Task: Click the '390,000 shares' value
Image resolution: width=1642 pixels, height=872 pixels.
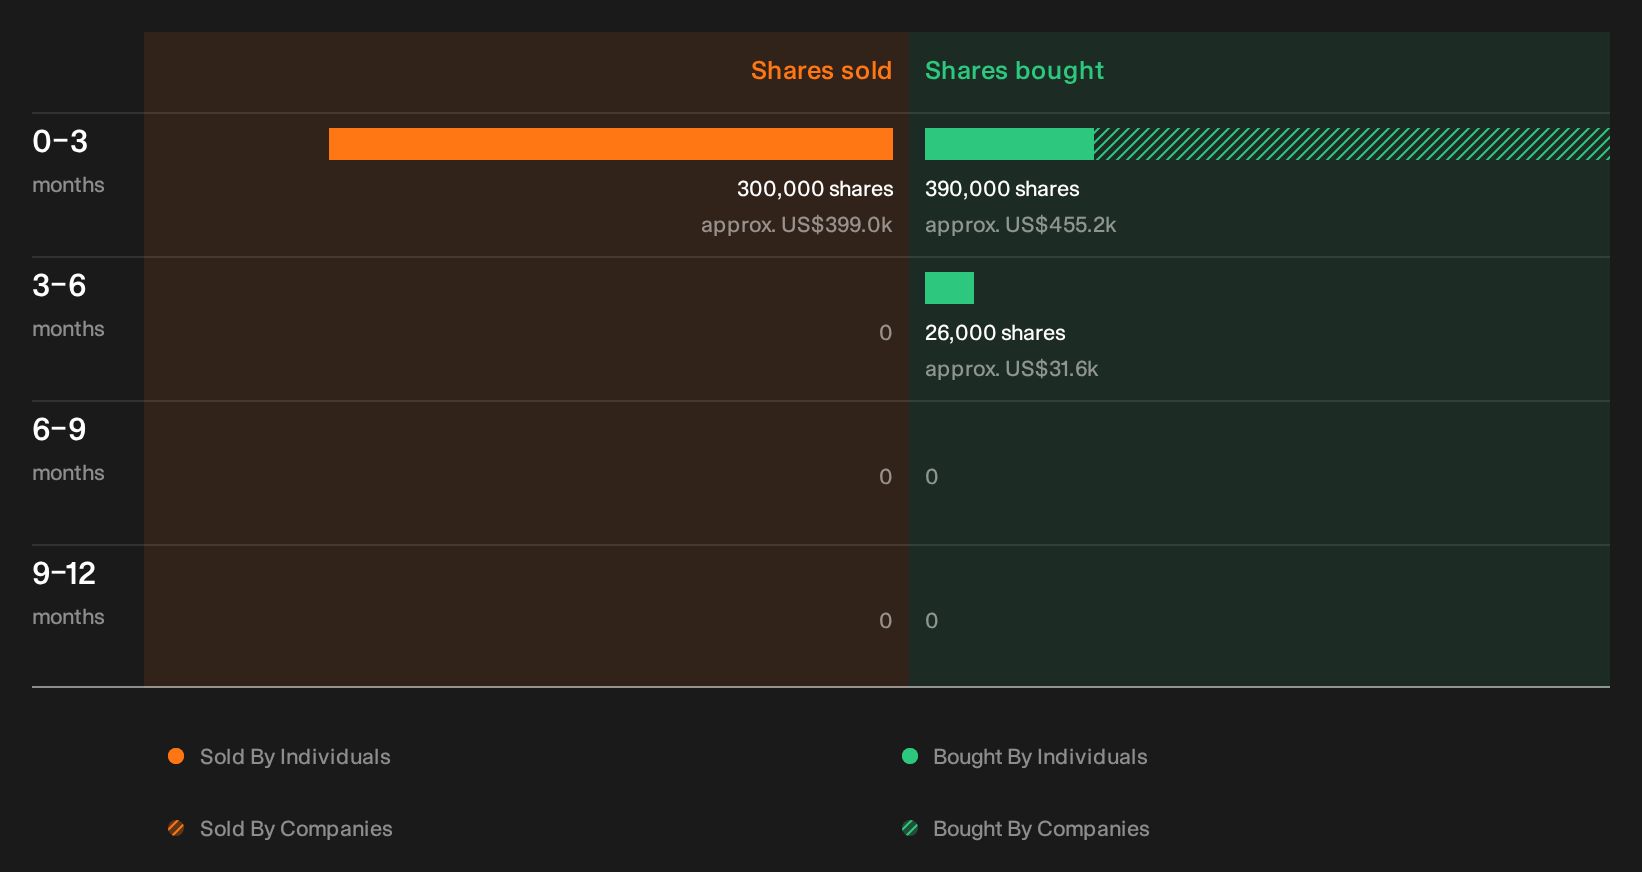Action: click(1002, 189)
